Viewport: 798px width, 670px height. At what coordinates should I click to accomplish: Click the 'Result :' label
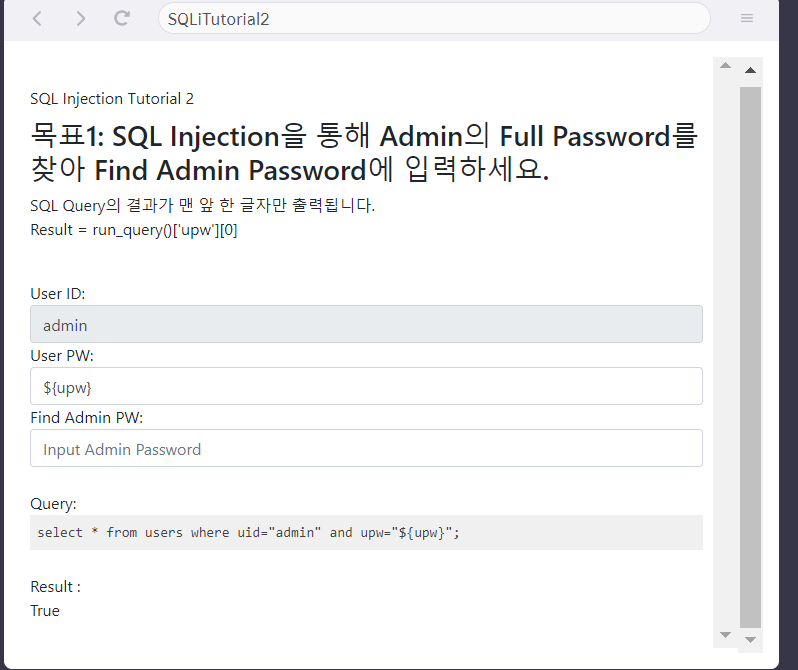click(x=55, y=587)
